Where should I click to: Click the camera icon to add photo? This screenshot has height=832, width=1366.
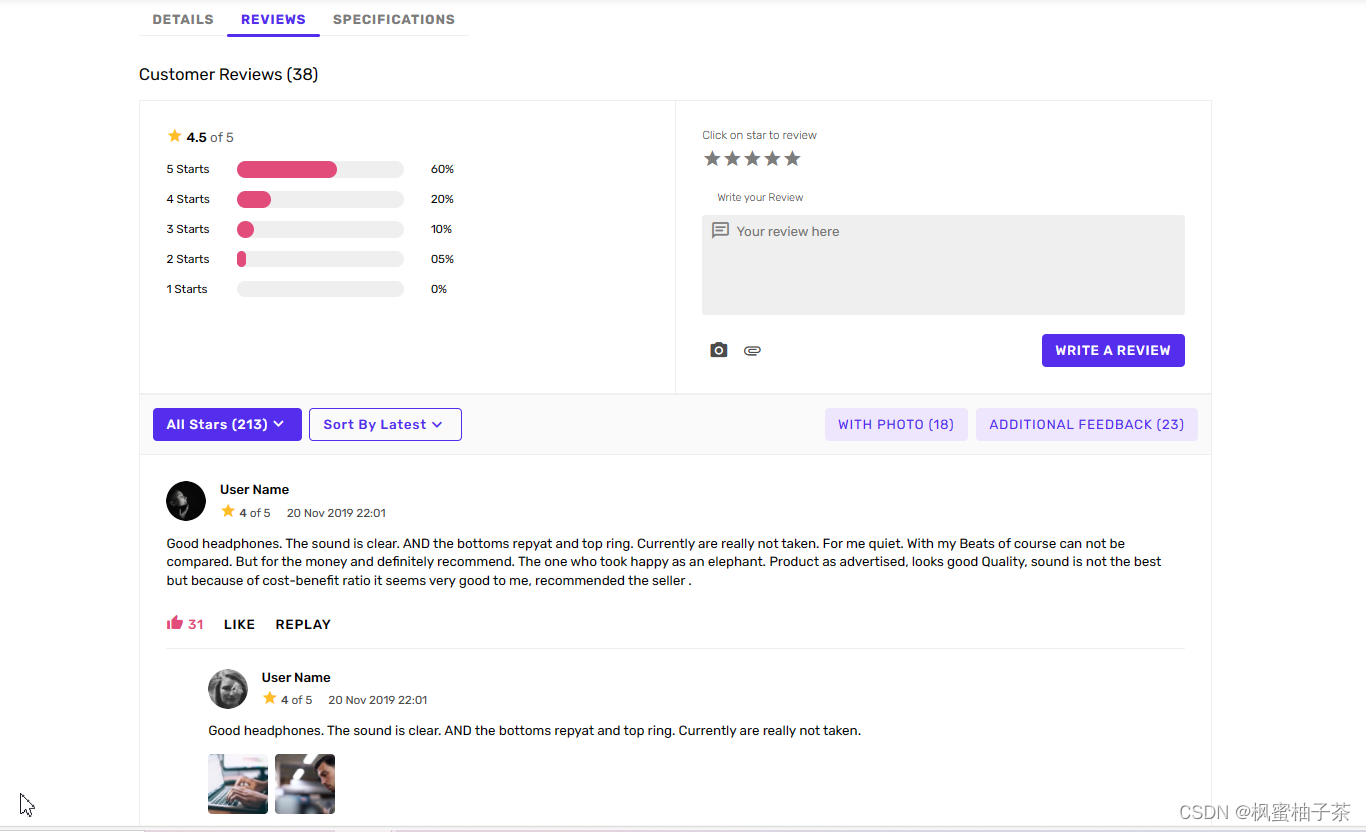click(x=718, y=350)
